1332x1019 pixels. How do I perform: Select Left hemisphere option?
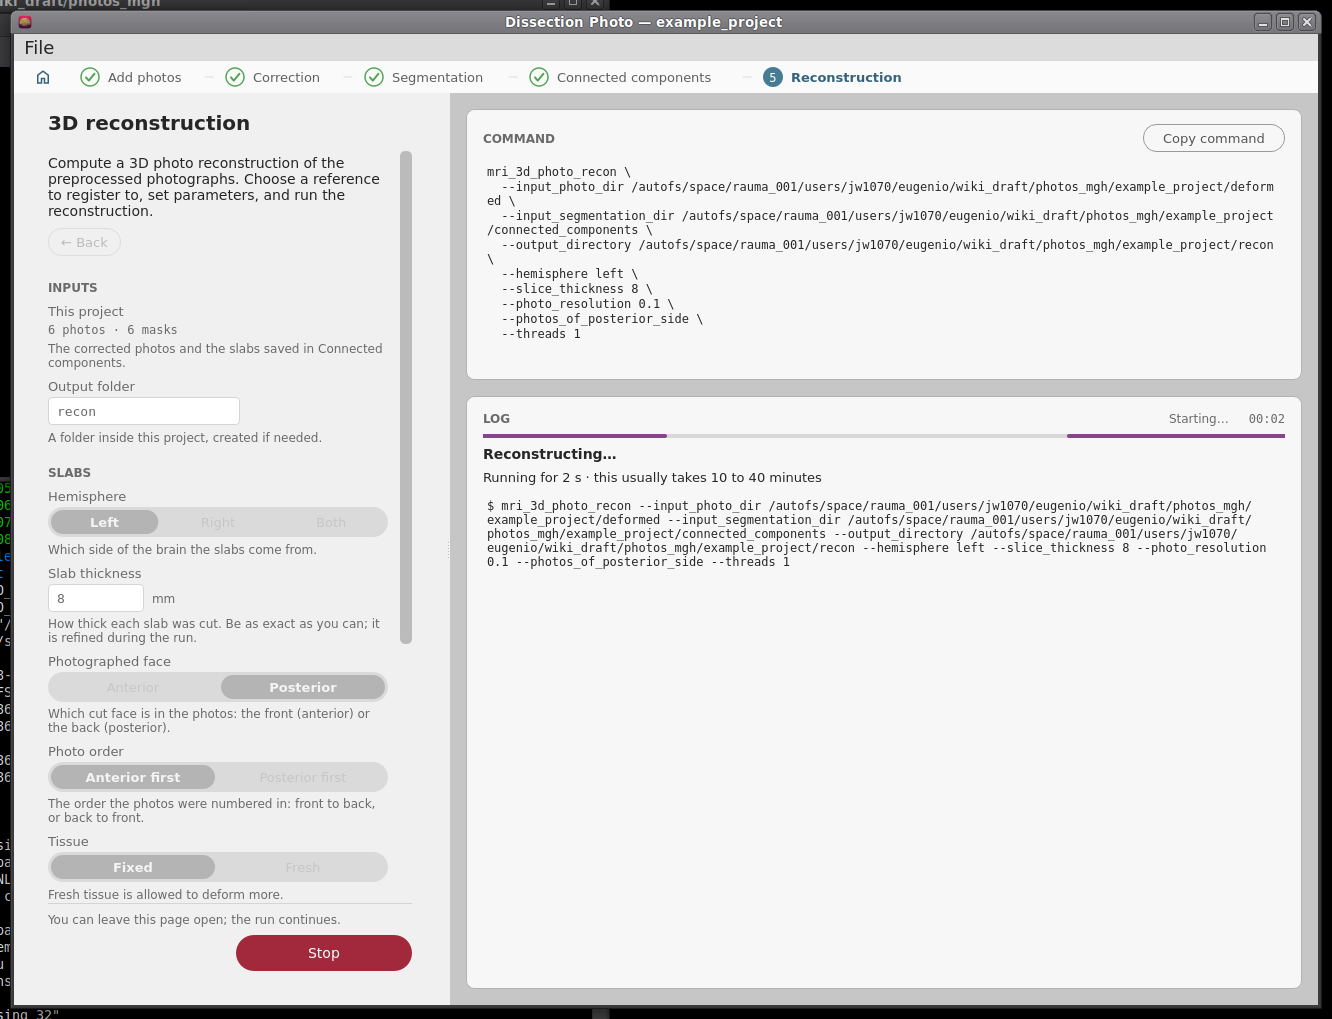104,522
